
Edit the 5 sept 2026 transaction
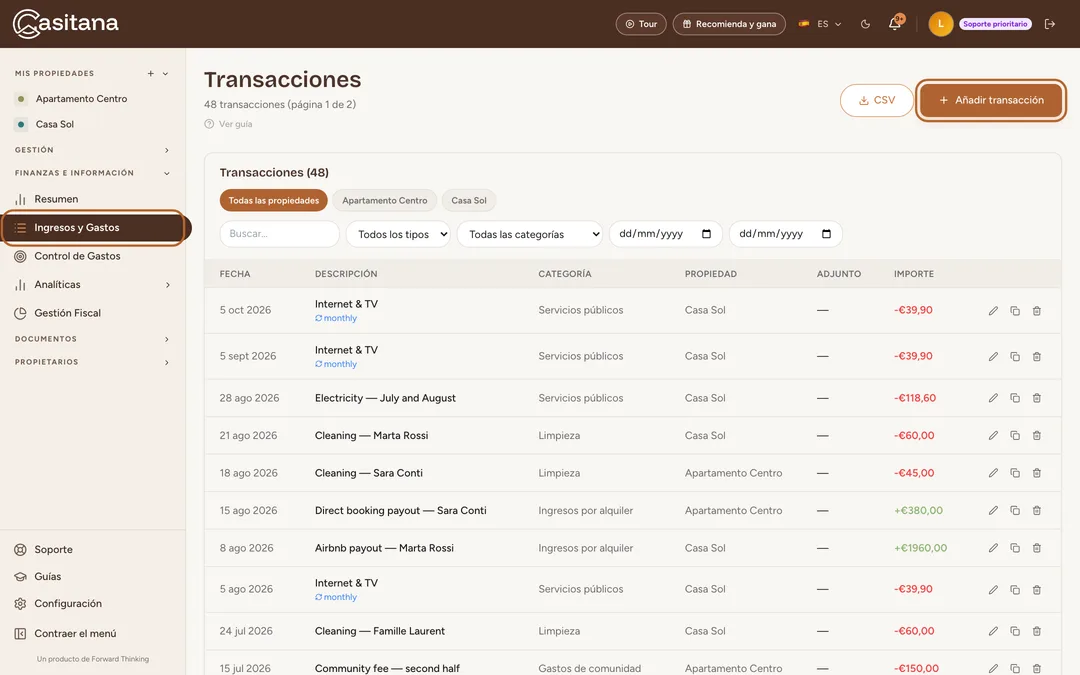click(993, 357)
